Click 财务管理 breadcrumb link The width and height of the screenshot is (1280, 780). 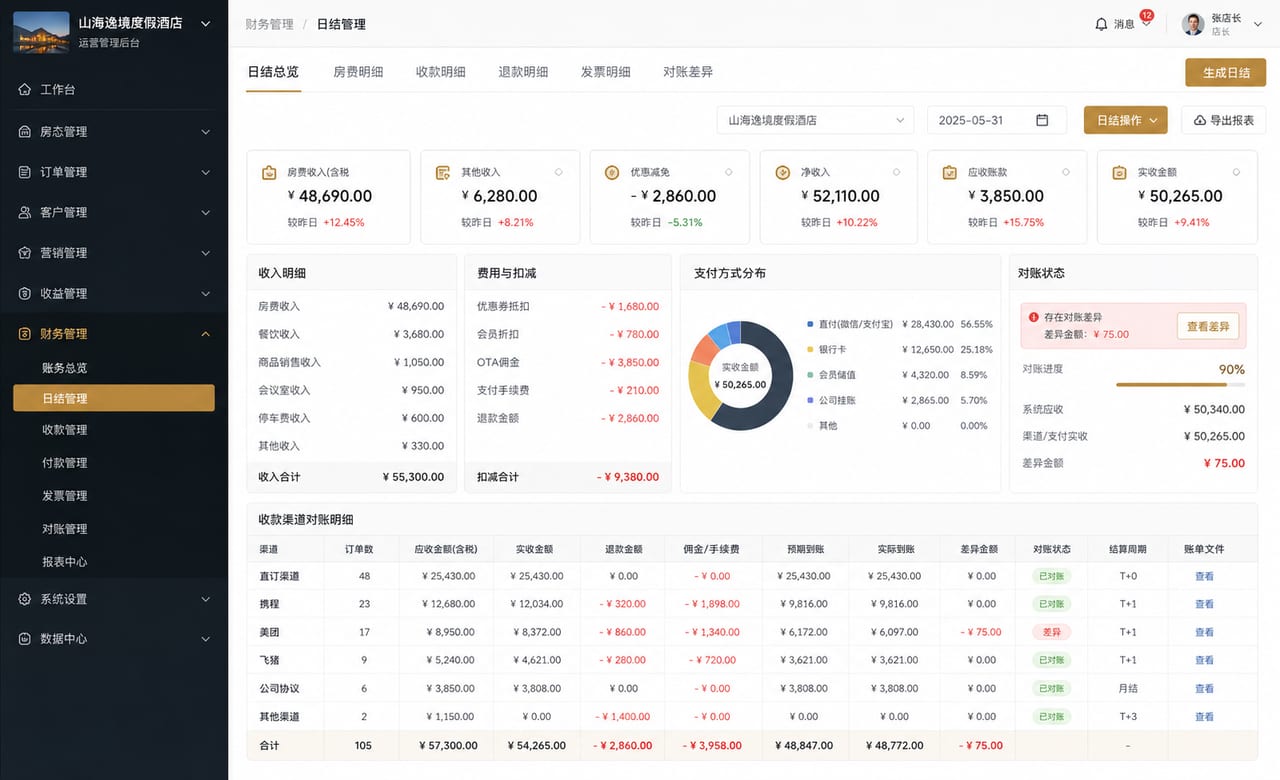click(x=270, y=24)
